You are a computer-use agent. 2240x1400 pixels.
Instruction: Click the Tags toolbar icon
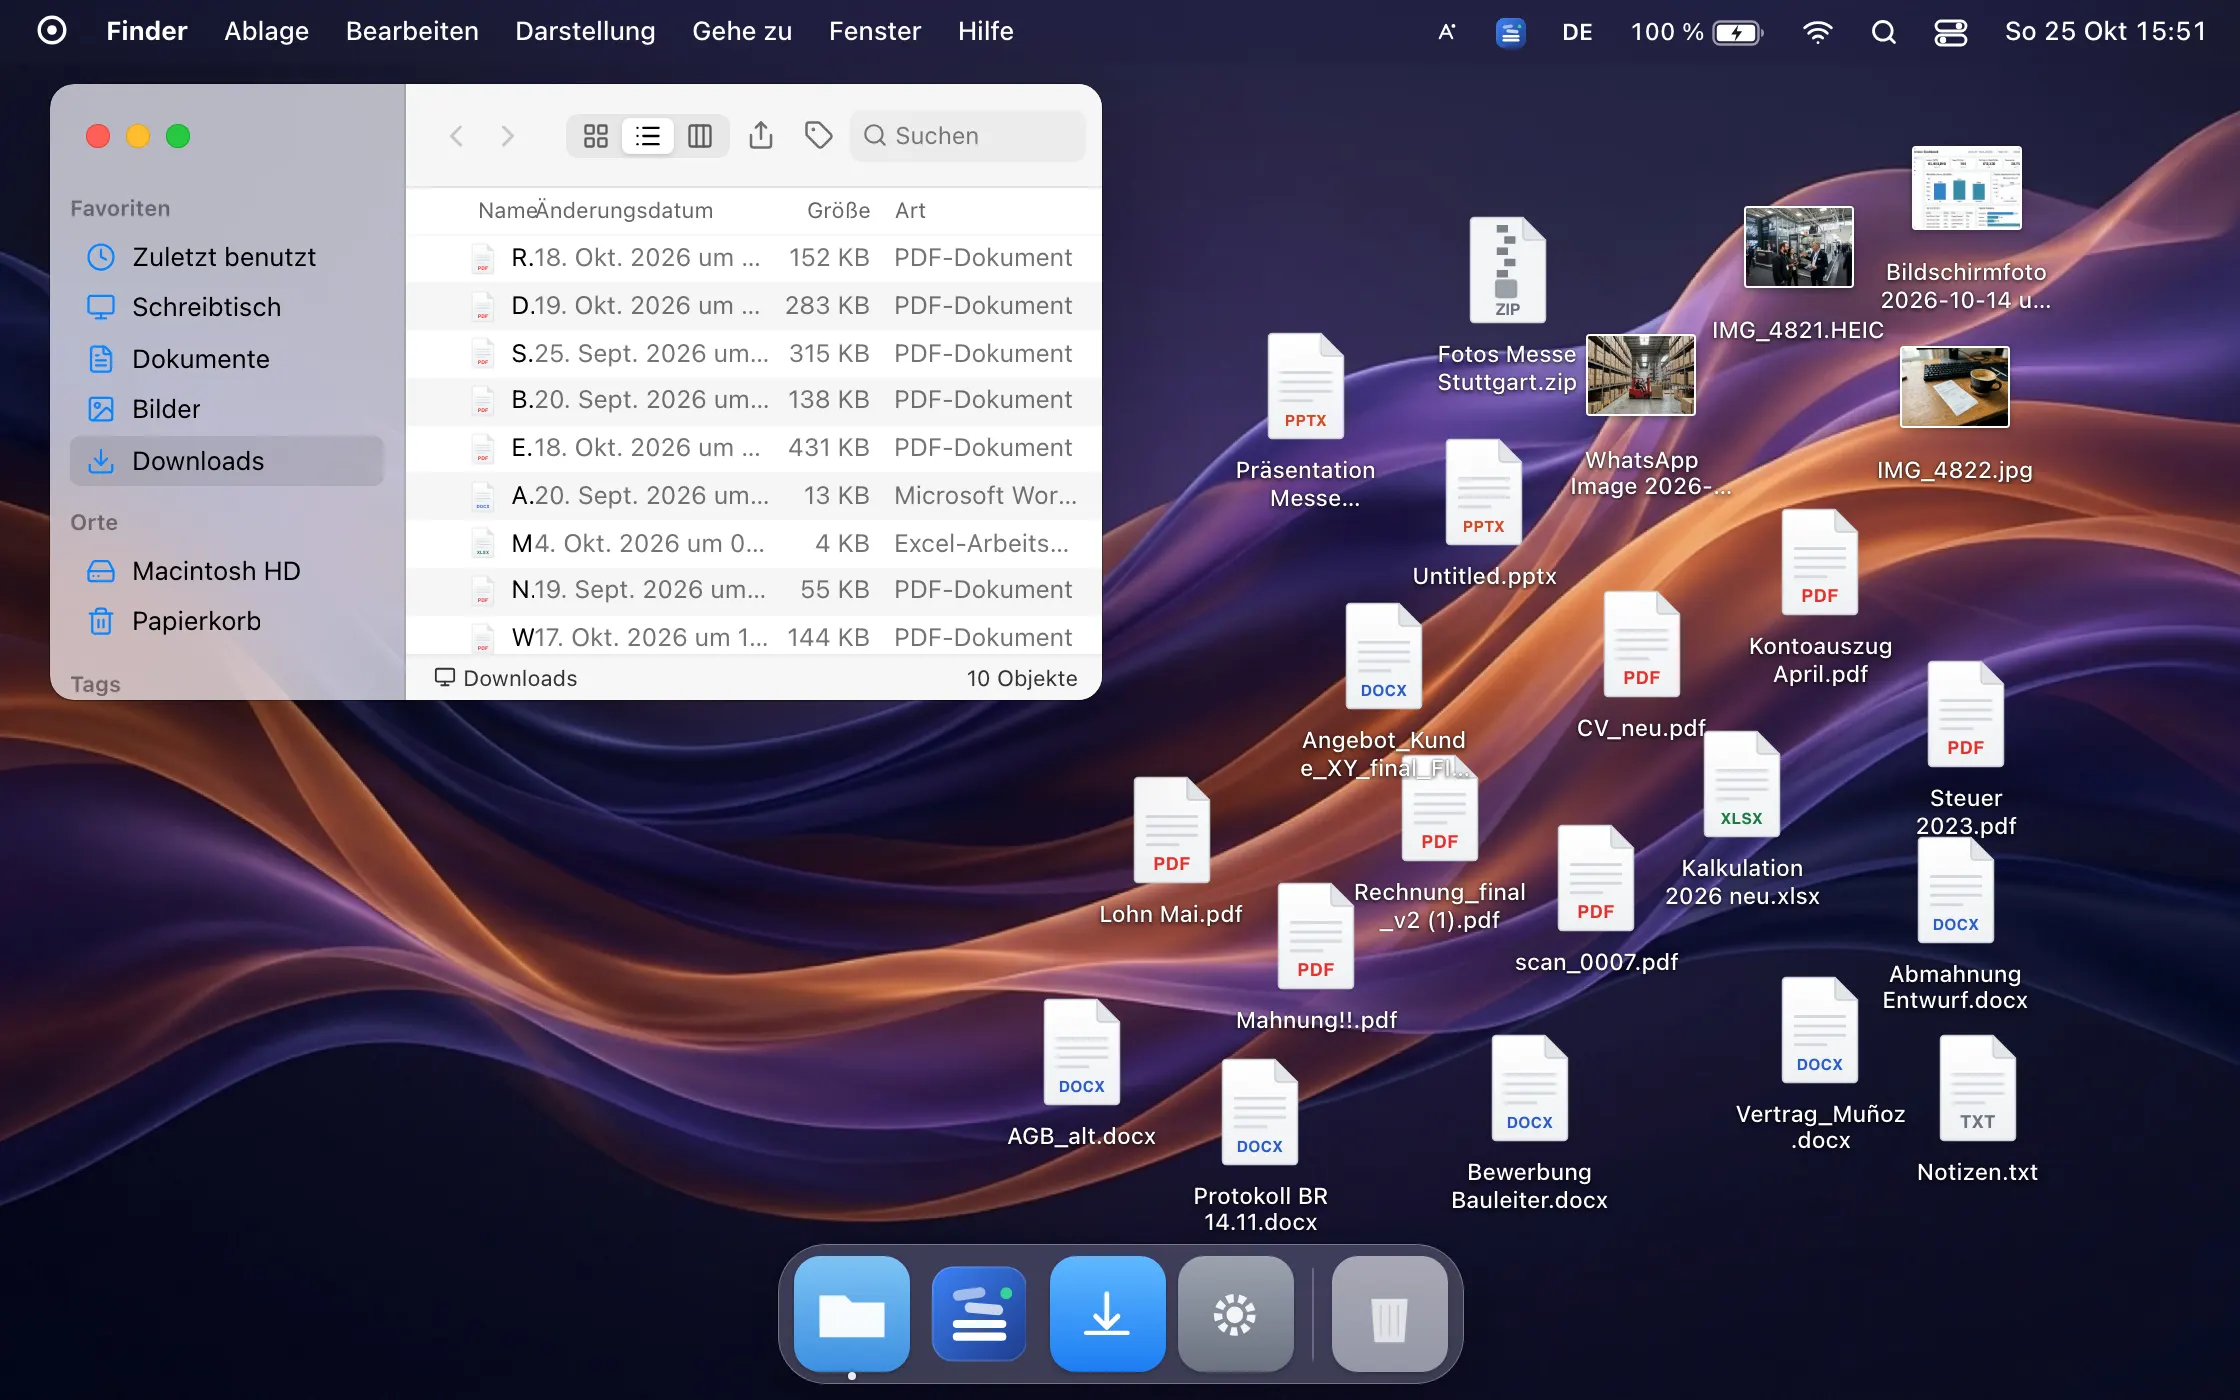tap(818, 135)
